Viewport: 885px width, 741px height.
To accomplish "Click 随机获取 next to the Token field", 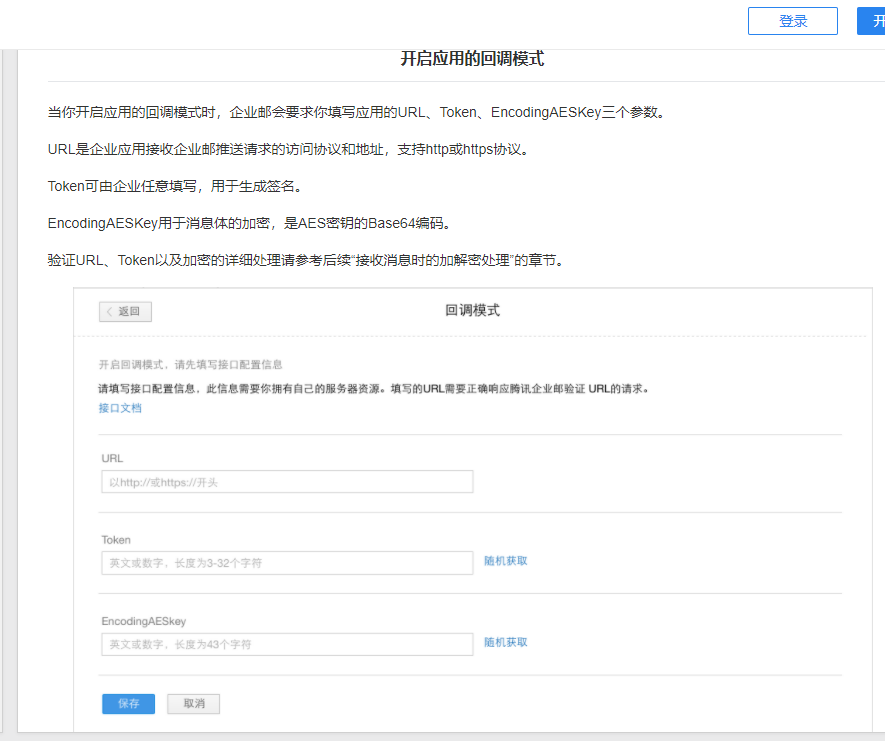I will (x=505, y=561).
